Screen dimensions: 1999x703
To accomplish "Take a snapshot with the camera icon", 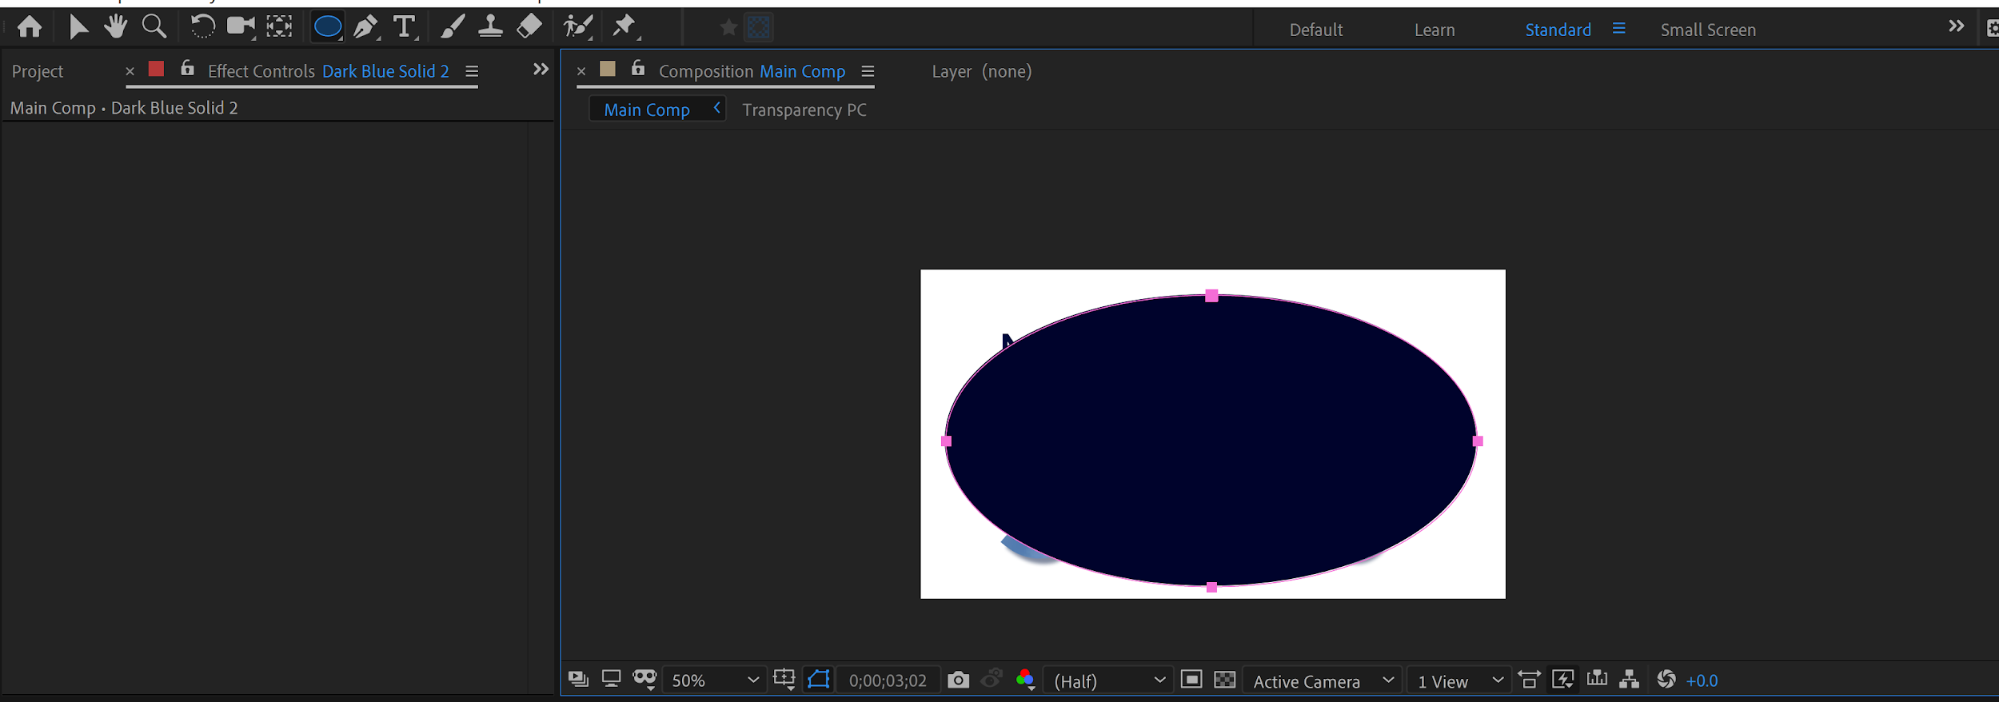I will (958, 680).
